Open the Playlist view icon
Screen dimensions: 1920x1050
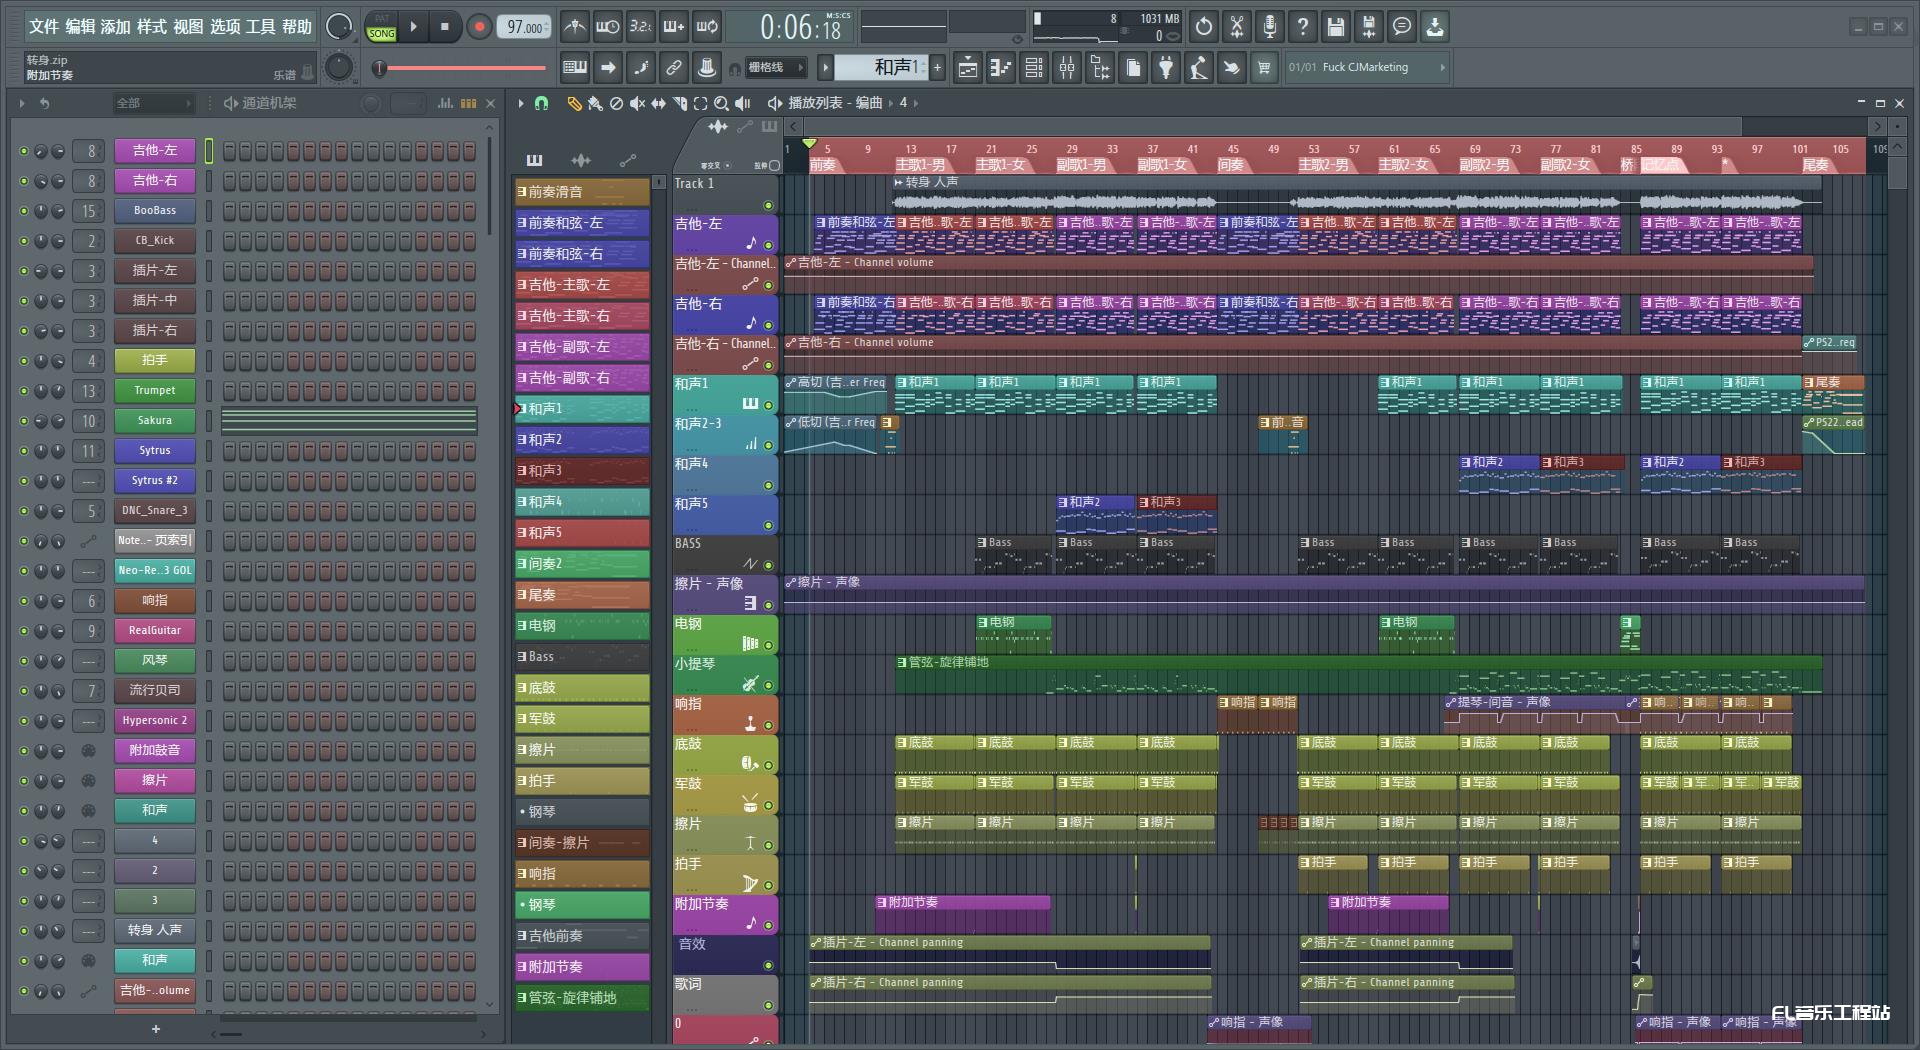[x=968, y=67]
